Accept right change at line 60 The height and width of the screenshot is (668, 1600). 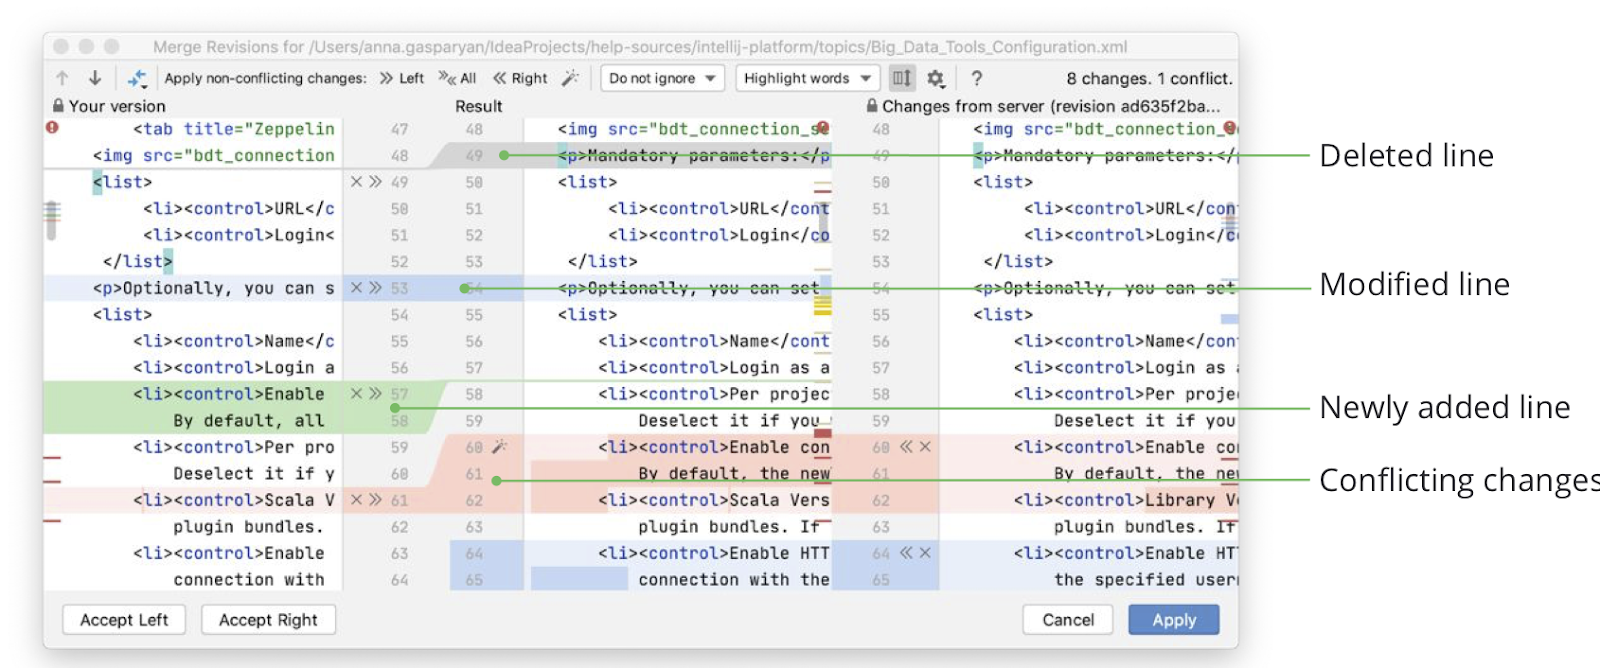(x=906, y=447)
